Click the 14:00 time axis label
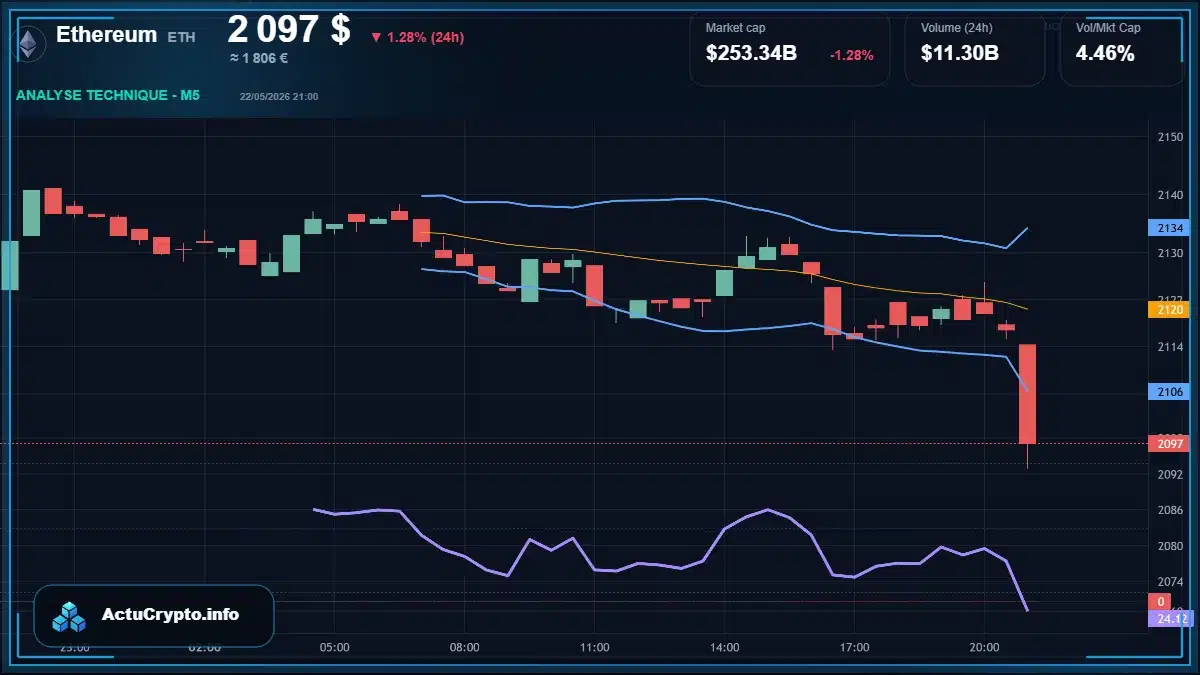Viewport: 1200px width, 675px height. coord(724,647)
